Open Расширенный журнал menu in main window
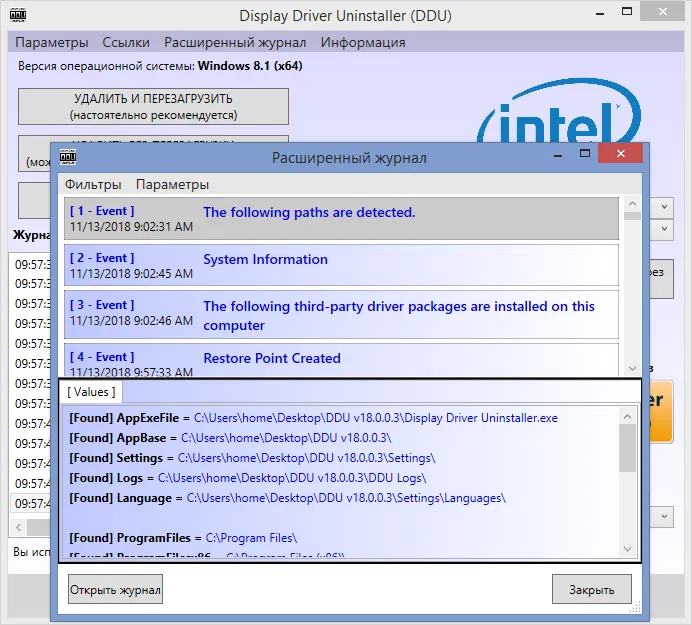Image resolution: width=692 pixels, height=625 pixels. (x=235, y=42)
